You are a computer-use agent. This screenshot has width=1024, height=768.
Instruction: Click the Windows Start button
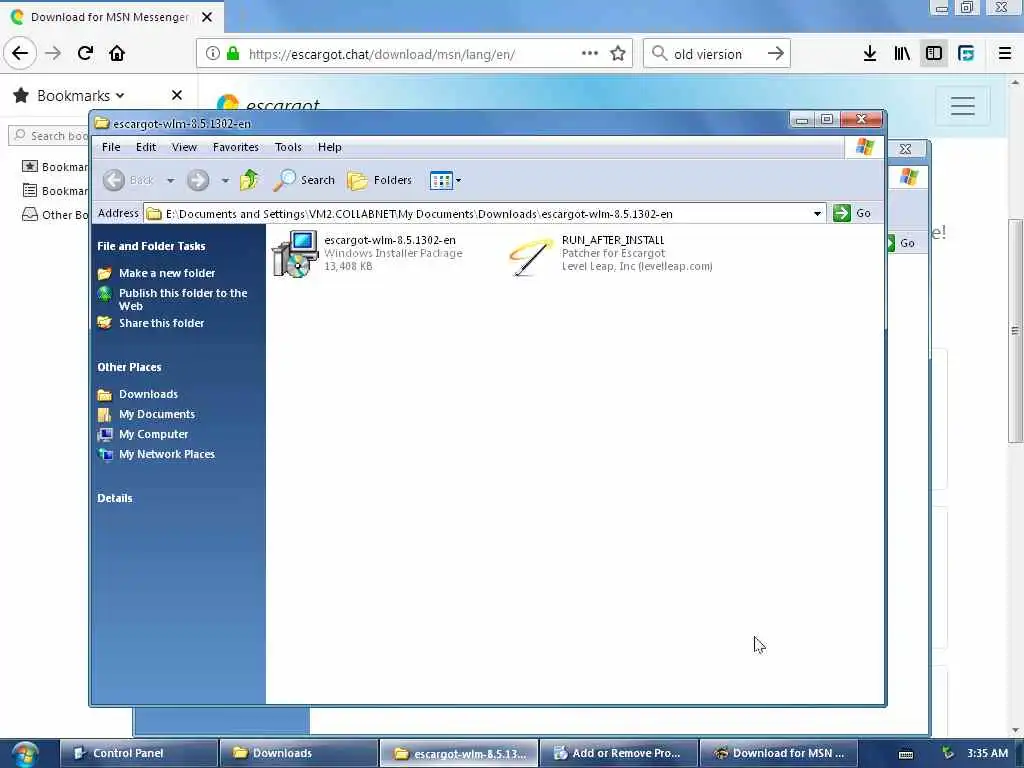[25, 754]
